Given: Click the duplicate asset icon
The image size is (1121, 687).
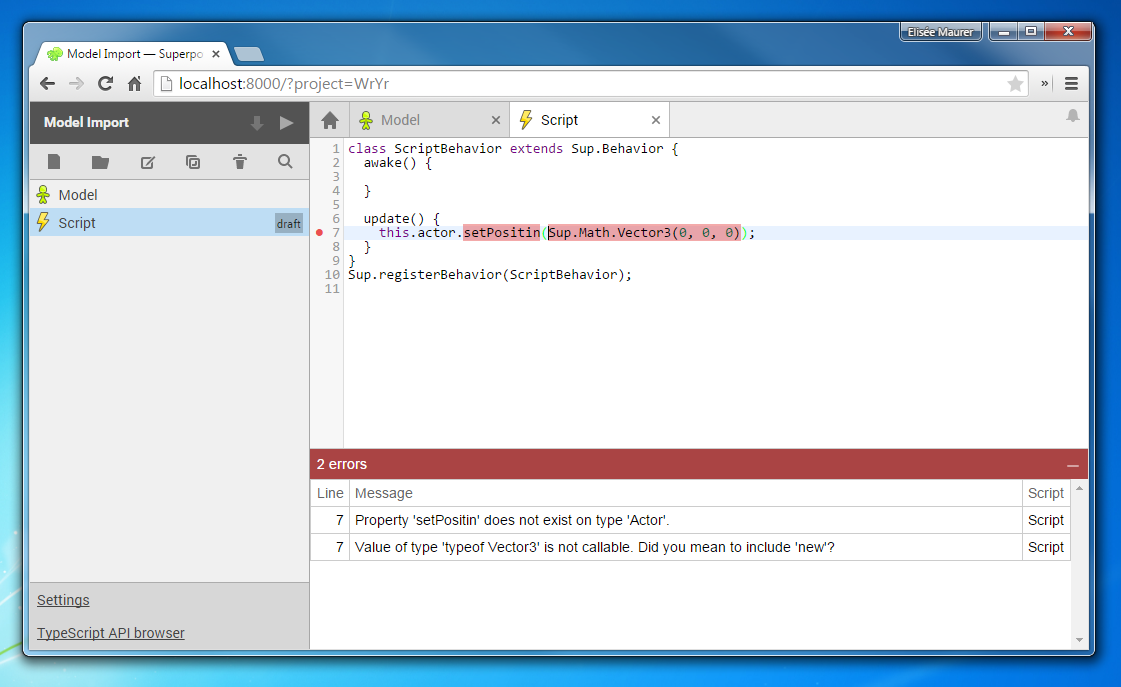Looking at the screenshot, I should 193,162.
